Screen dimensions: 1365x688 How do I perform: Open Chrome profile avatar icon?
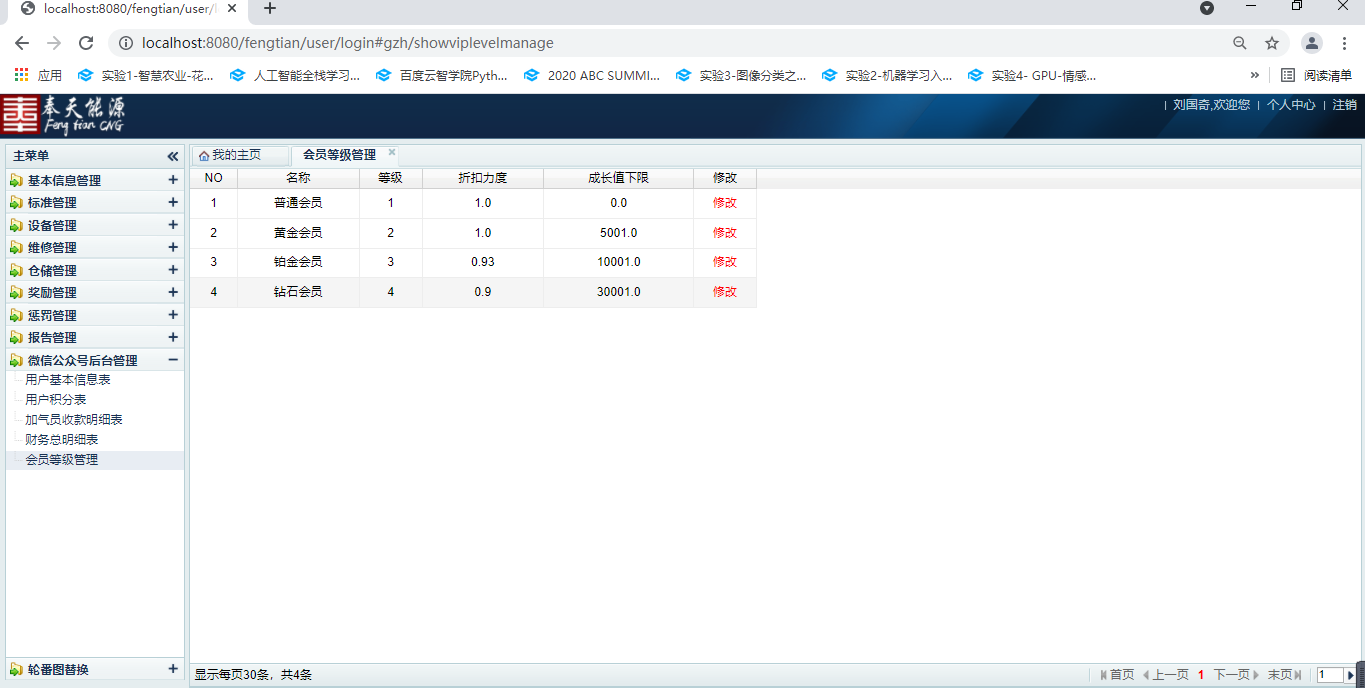pos(1311,43)
